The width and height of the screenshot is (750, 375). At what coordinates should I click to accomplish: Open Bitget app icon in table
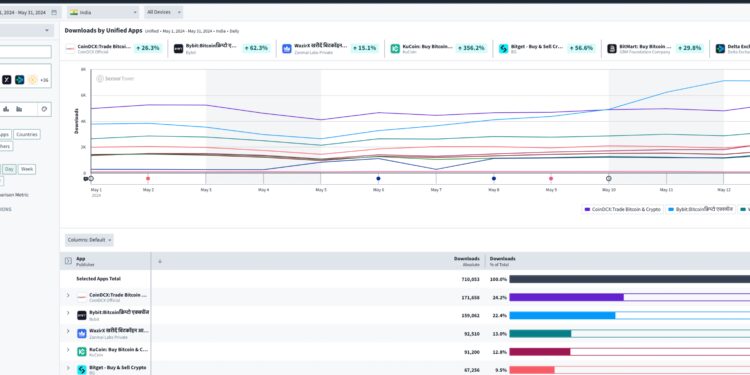(x=82, y=370)
